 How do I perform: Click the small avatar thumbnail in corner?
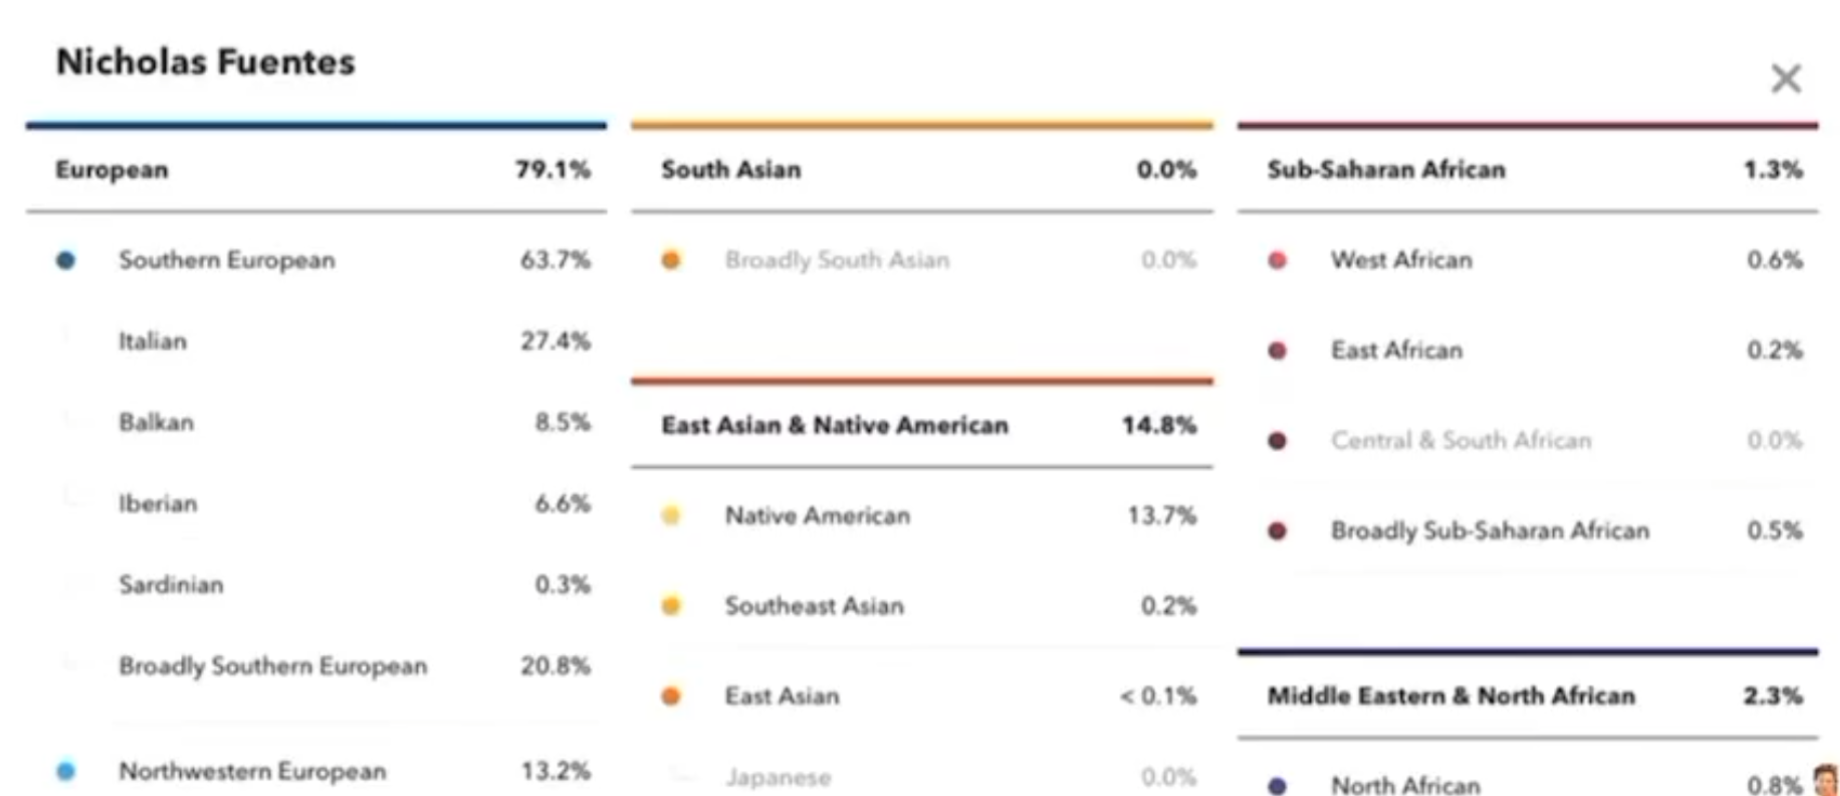point(1825,780)
